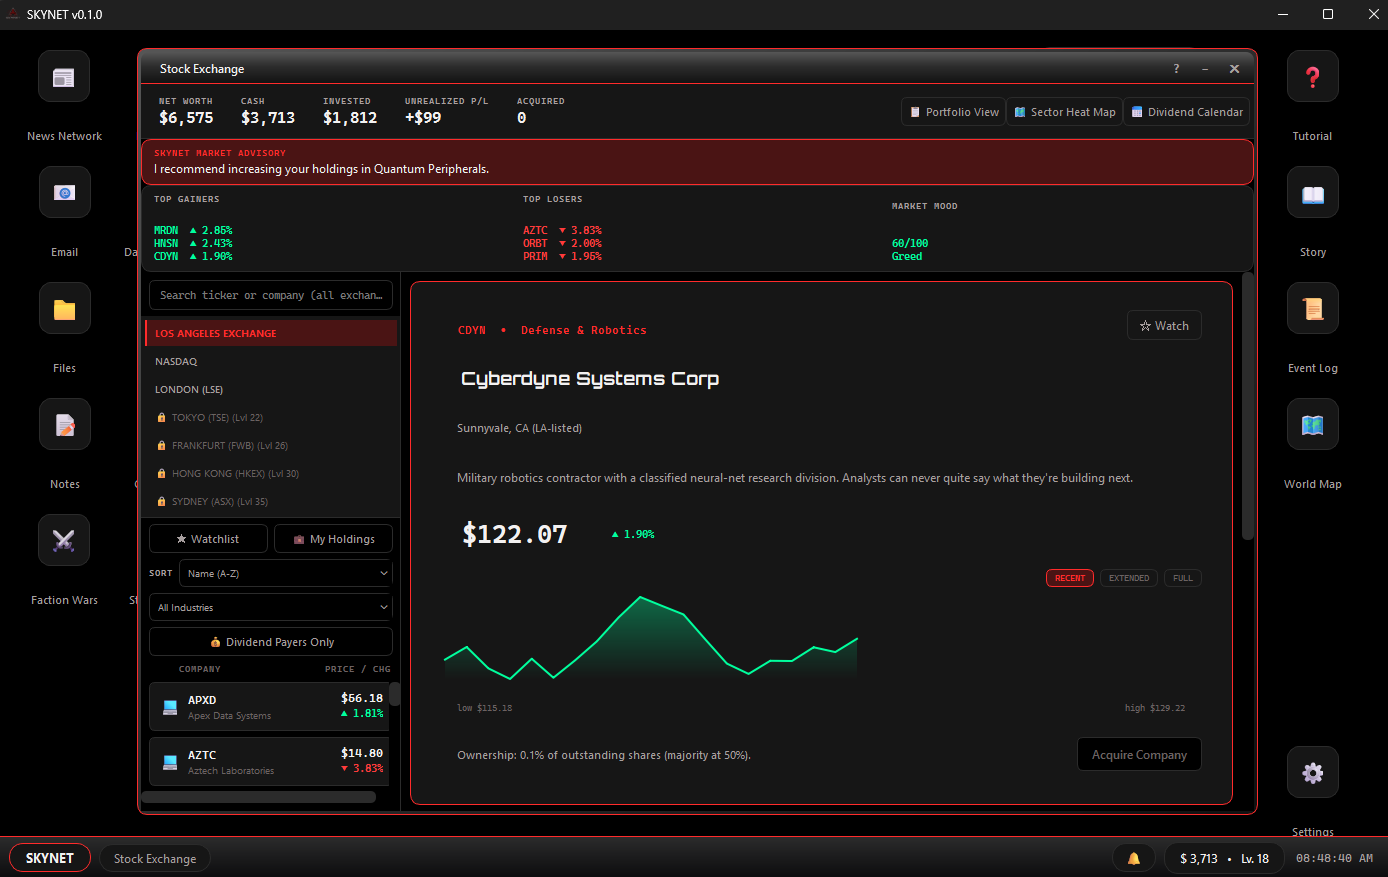Open the Notes desktop icon
This screenshot has width=1388, height=877.
(64, 425)
